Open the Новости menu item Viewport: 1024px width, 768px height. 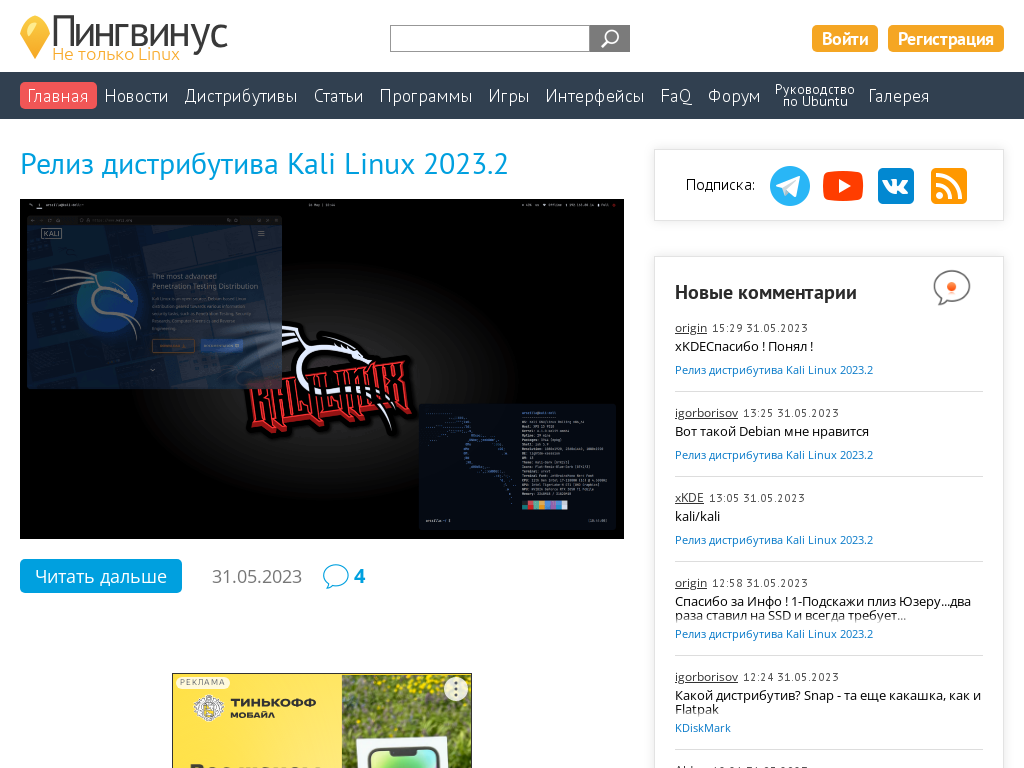pyautogui.click(x=136, y=96)
